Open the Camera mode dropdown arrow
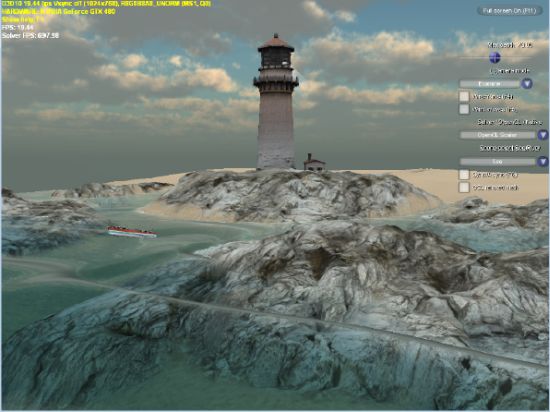Image resolution: width=550 pixels, height=412 pixels. click(x=526, y=84)
